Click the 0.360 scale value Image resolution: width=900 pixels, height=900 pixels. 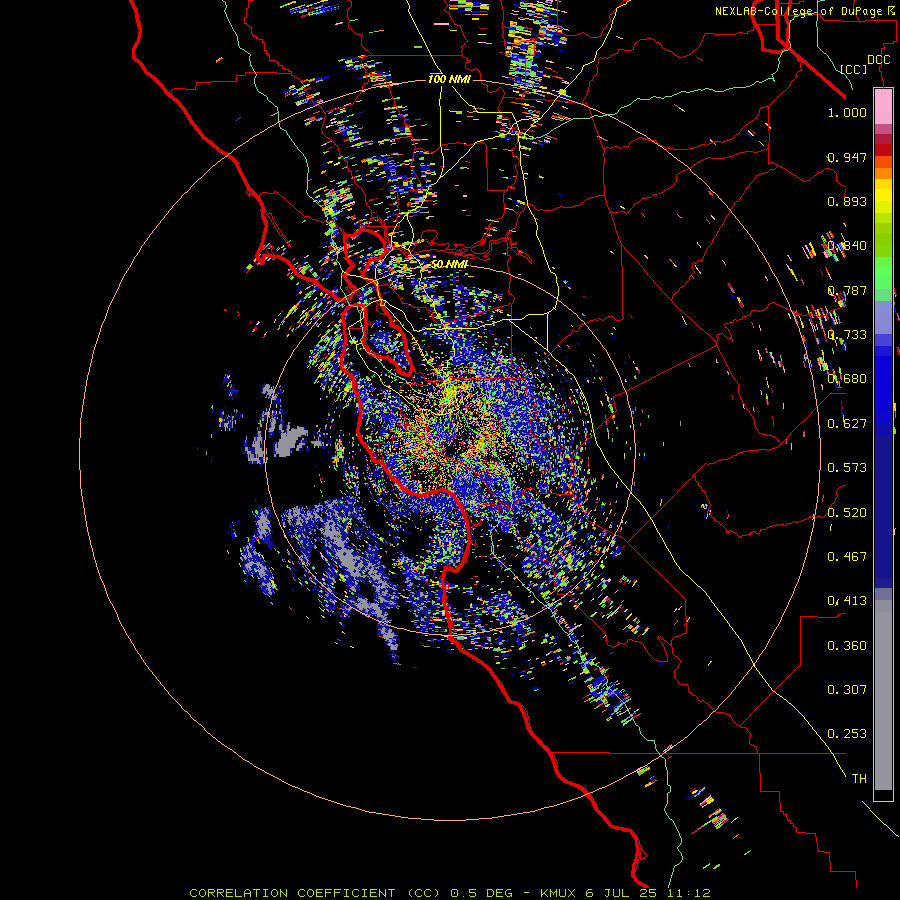pyautogui.click(x=847, y=646)
